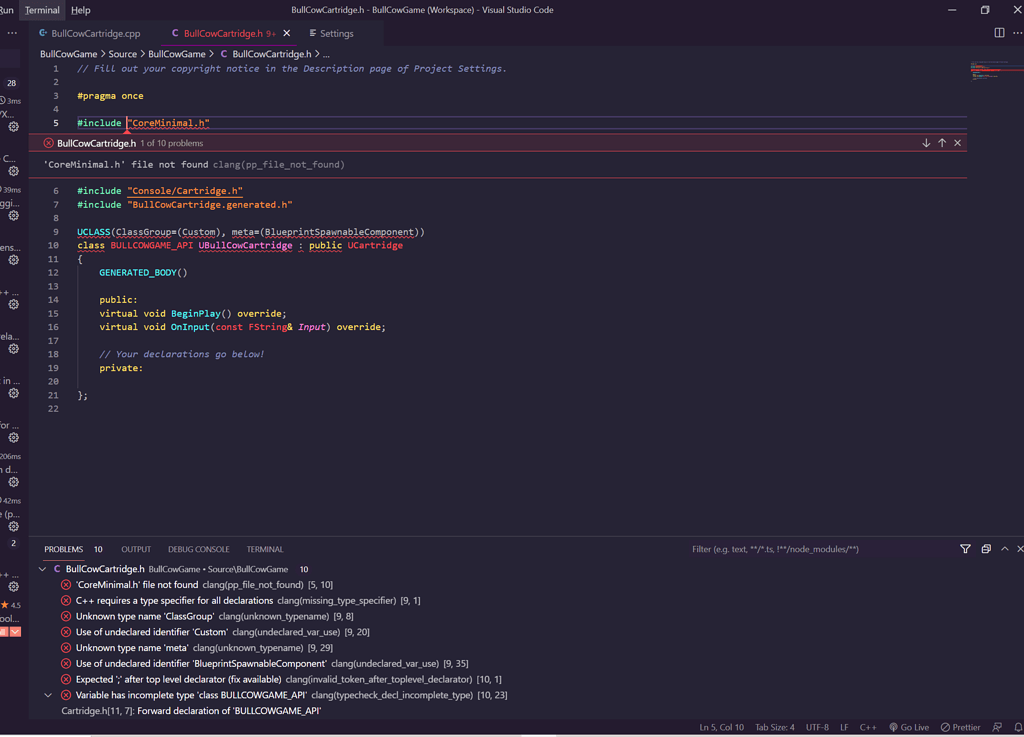Open the DEBUG CONSOLE panel tab
The width and height of the screenshot is (1024, 737).
click(198, 549)
